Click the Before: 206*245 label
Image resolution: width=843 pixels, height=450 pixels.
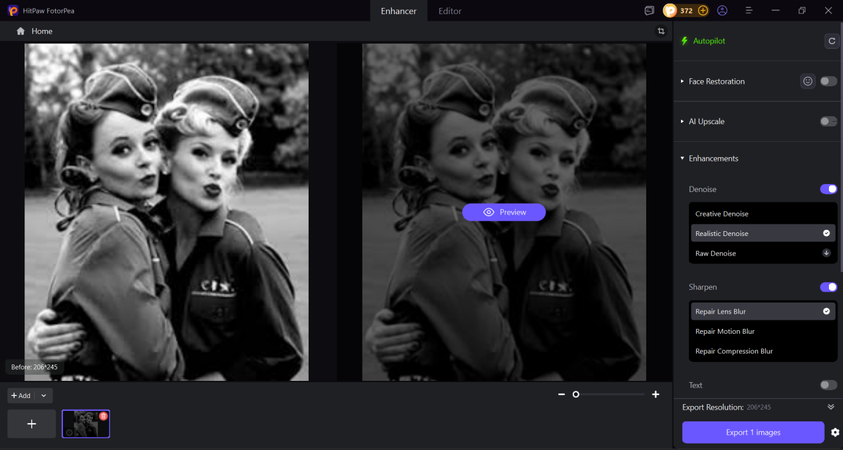click(34, 367)
